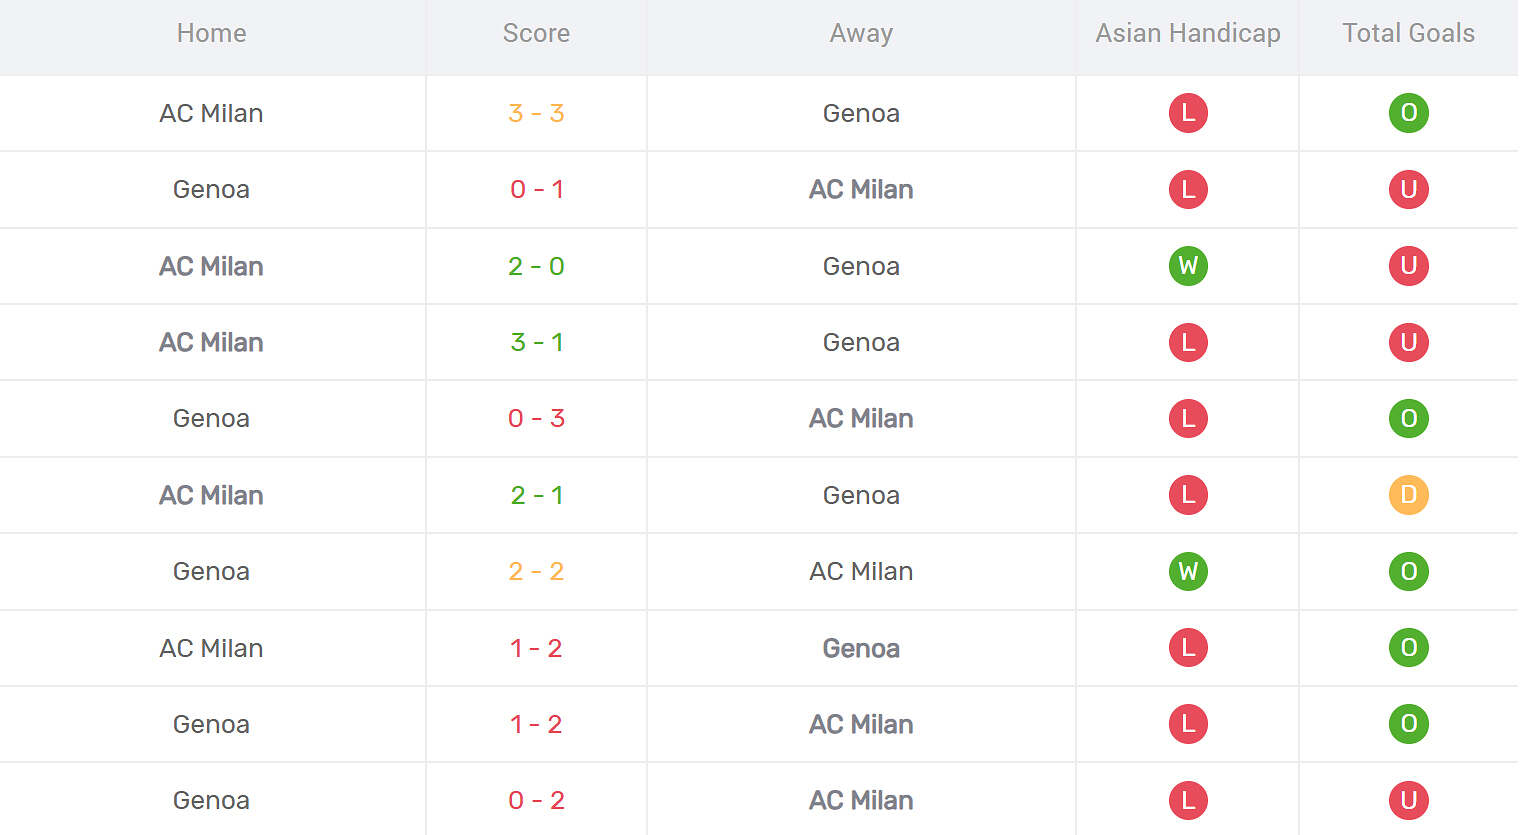Click the red L badge in the 0 - 3 row

click(1188, 418)
